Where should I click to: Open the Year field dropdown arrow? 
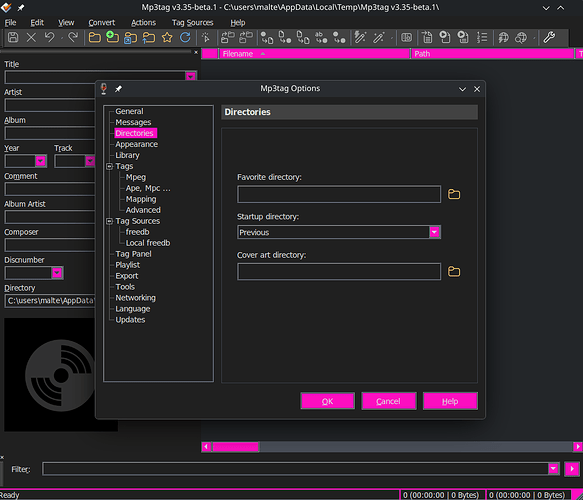(x=41, y=161)
